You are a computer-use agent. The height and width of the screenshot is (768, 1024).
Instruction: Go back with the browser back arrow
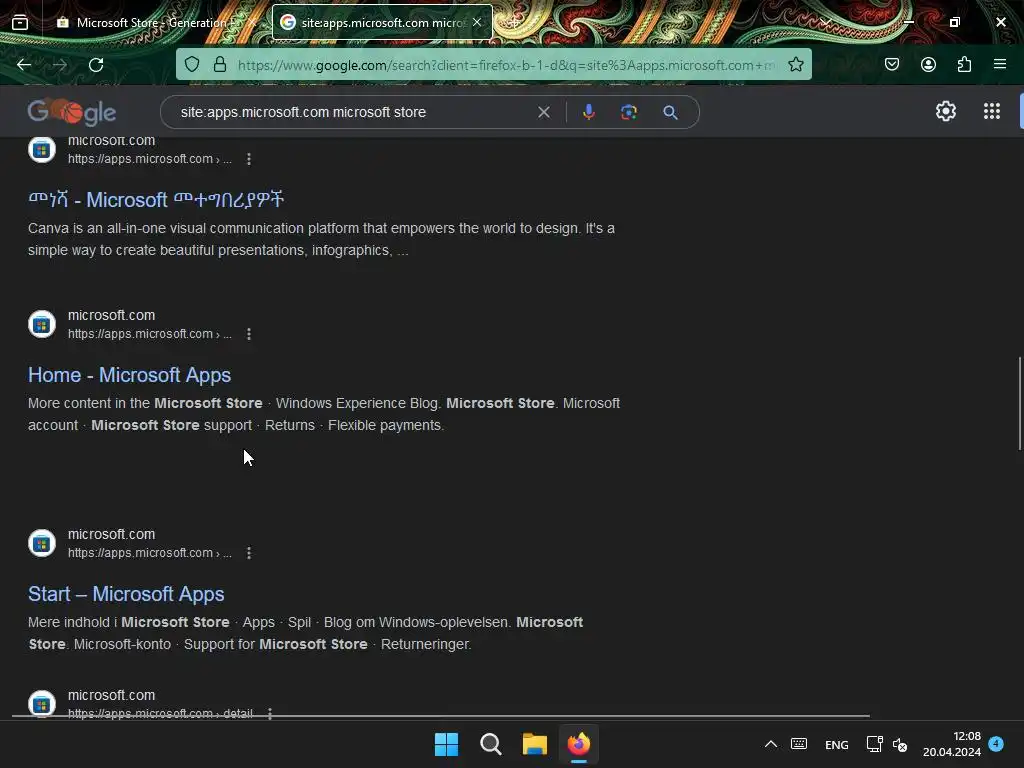[x=24, y=65]
